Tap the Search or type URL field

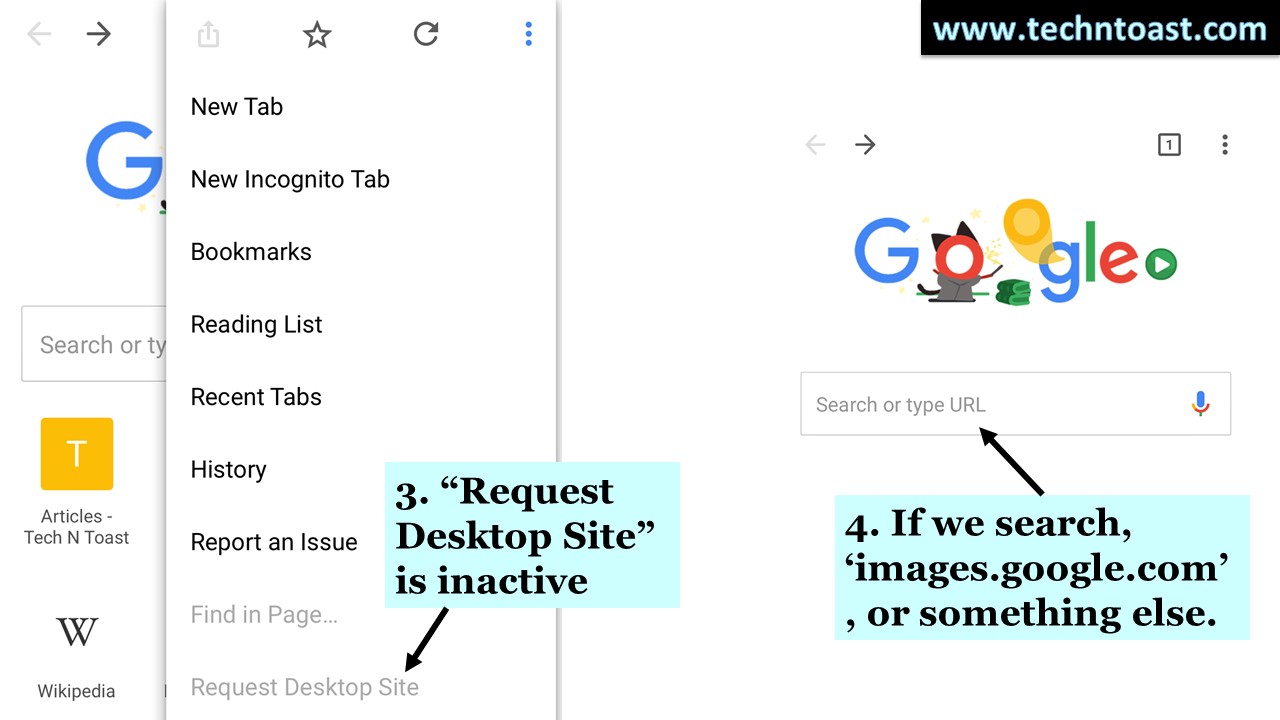[x=1000, y=403]
